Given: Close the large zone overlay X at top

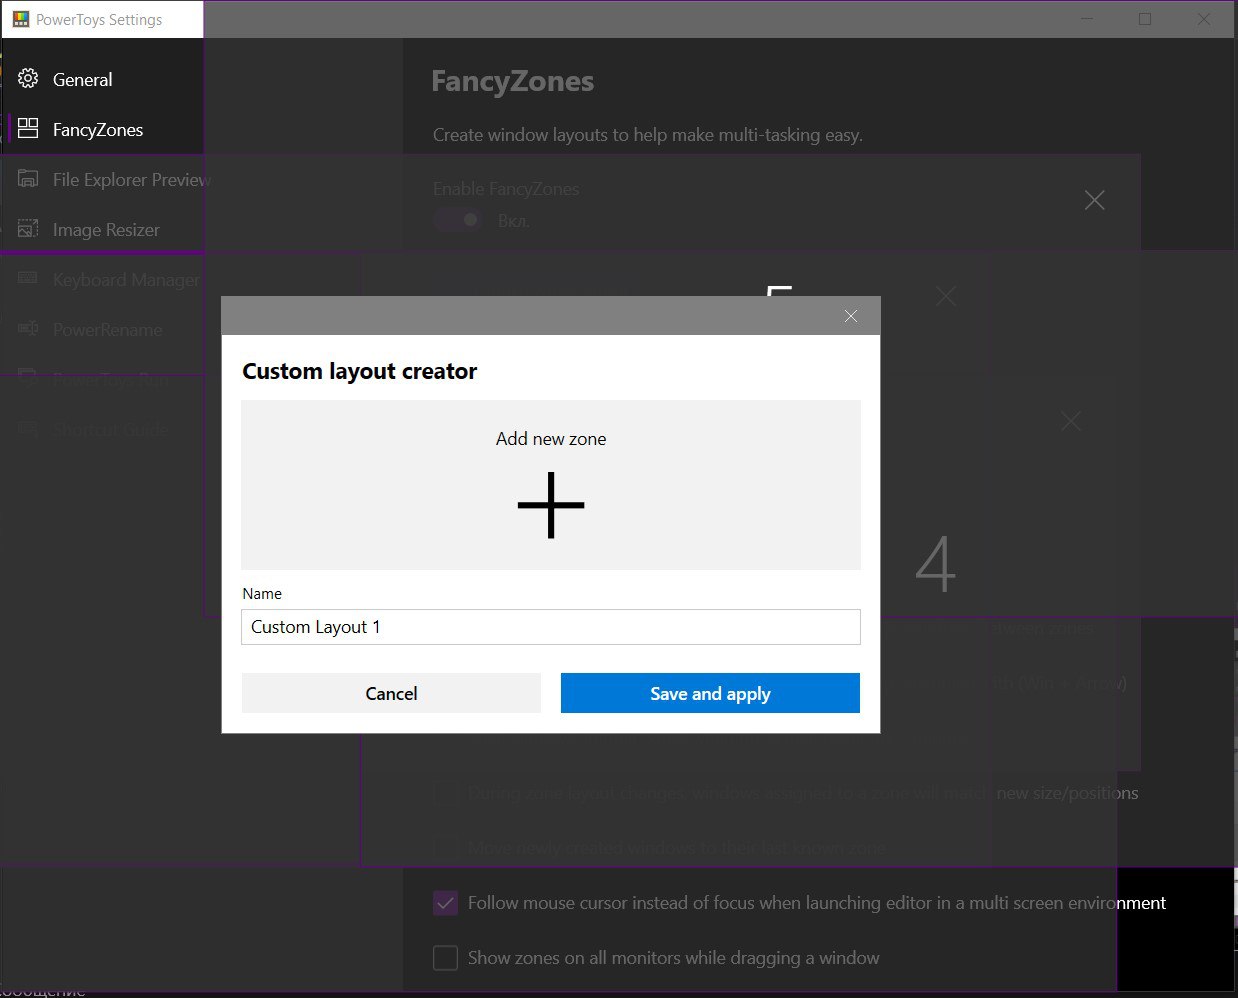Looking at the screenshot, I should [x=1095, y=200].
